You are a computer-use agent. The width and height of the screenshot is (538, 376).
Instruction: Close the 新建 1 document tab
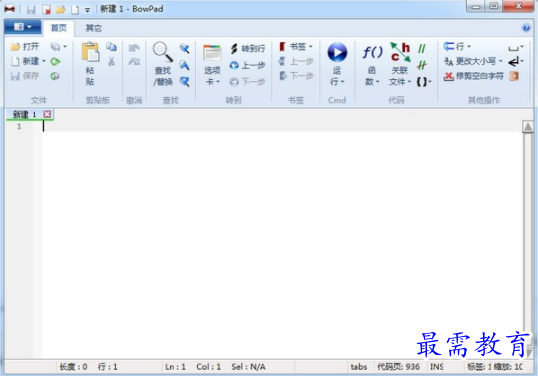47,114
